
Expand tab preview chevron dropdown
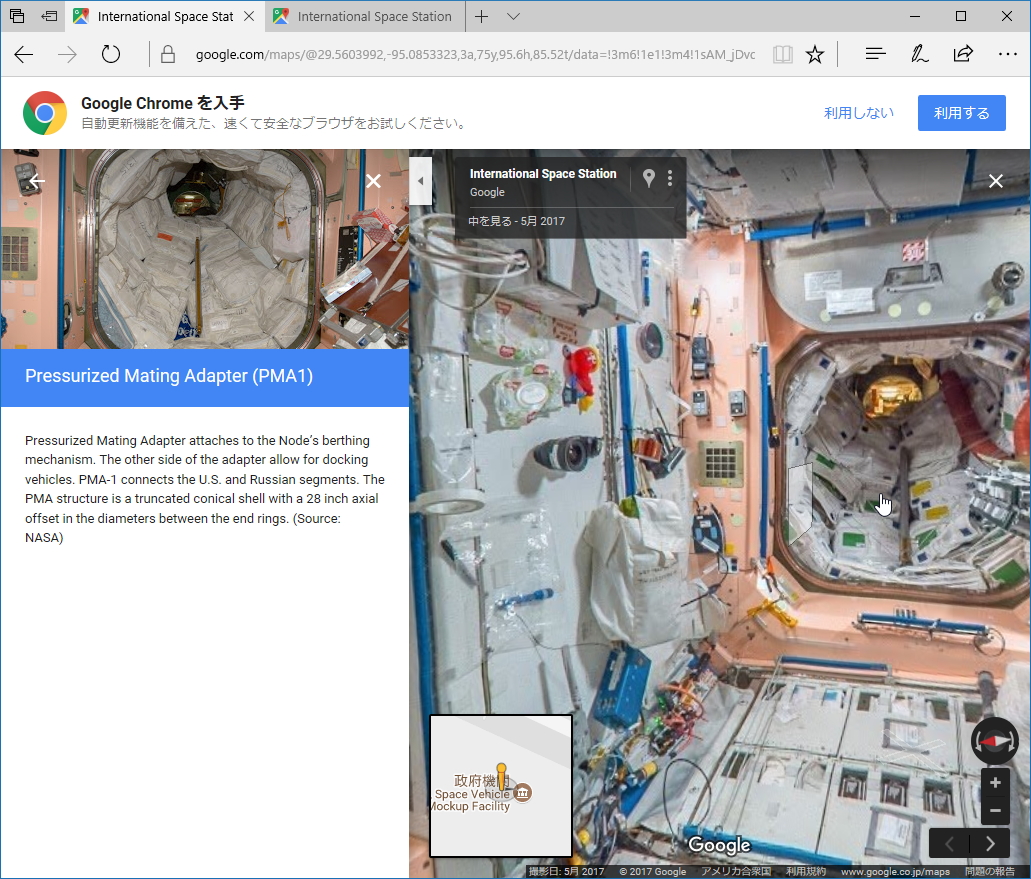(x=514, y=16)
